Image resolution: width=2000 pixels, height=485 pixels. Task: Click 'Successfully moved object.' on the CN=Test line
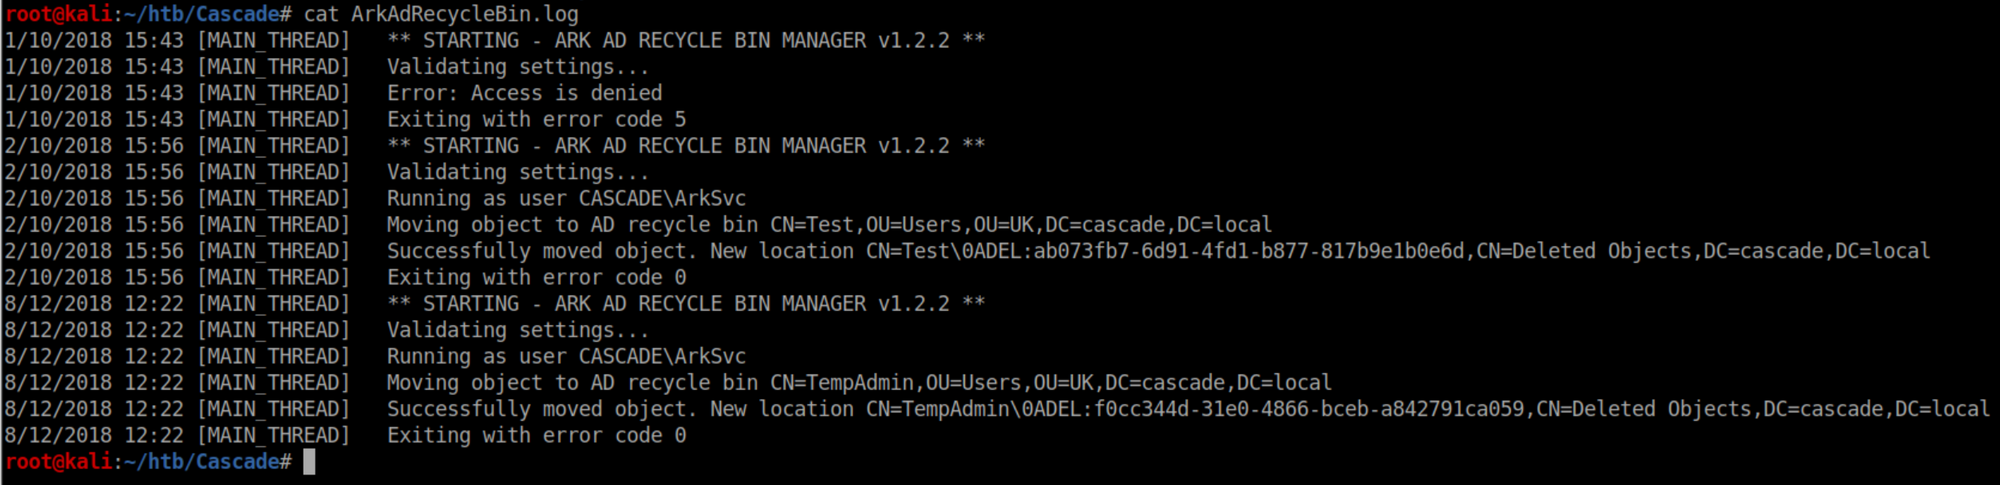click(x=540, y=251)
